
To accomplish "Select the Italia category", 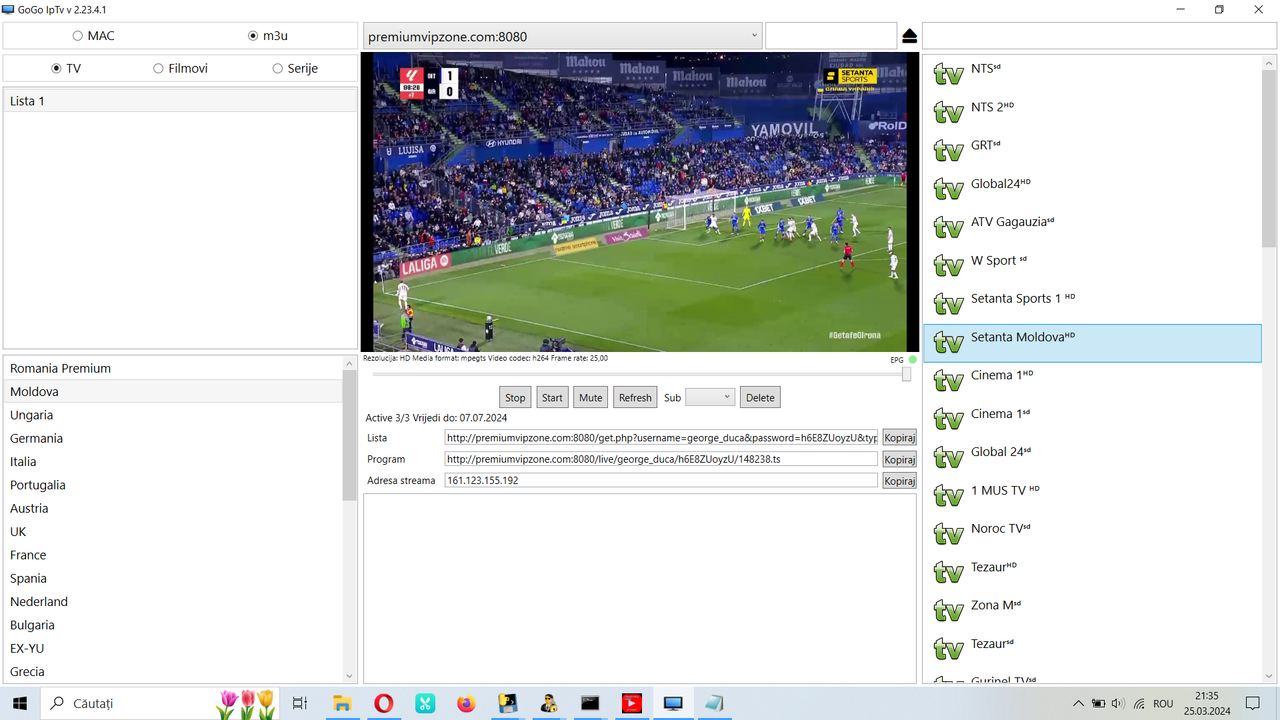I will (173, 462).
